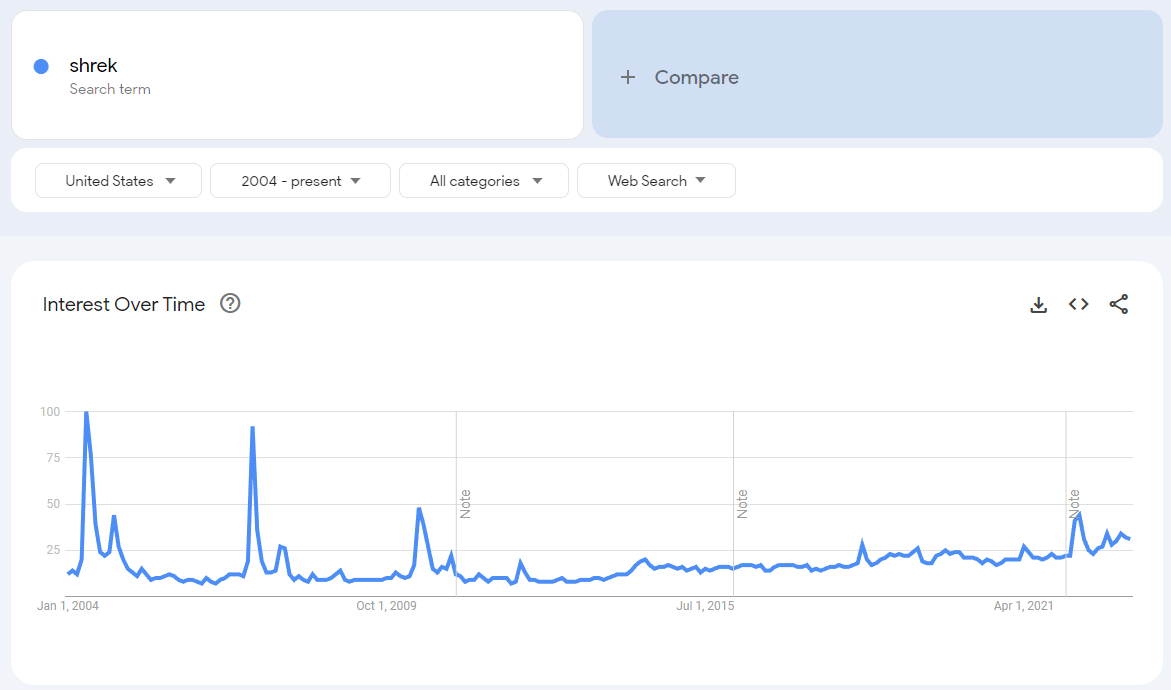
Task: Open help for Interest Over Time
Action: 230,304
